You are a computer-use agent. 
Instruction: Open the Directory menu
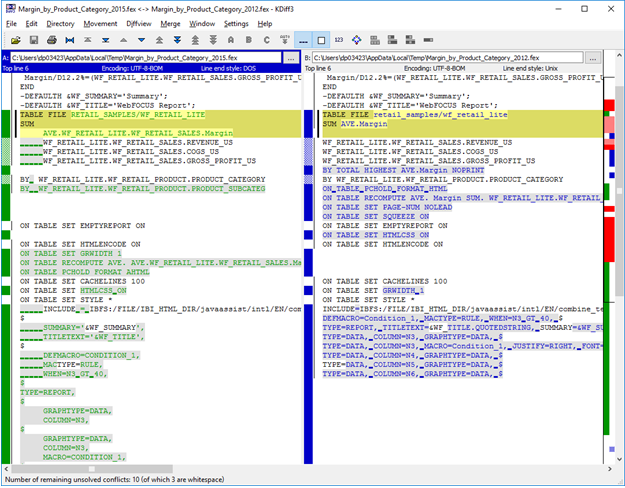point(60,23)
